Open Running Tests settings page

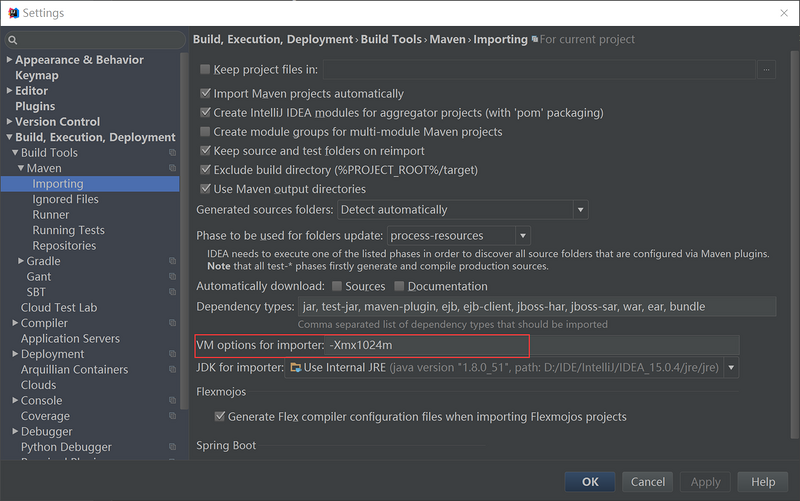click(68, 230)
